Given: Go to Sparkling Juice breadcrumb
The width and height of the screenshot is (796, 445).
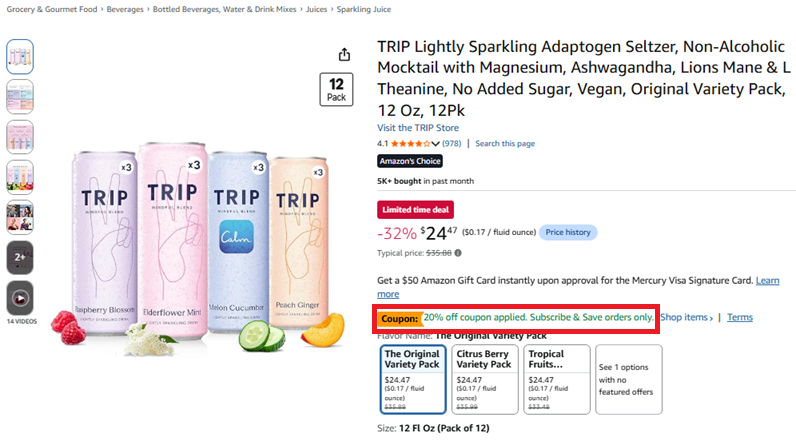Looking at the screenshot, I should coord(363,9).
